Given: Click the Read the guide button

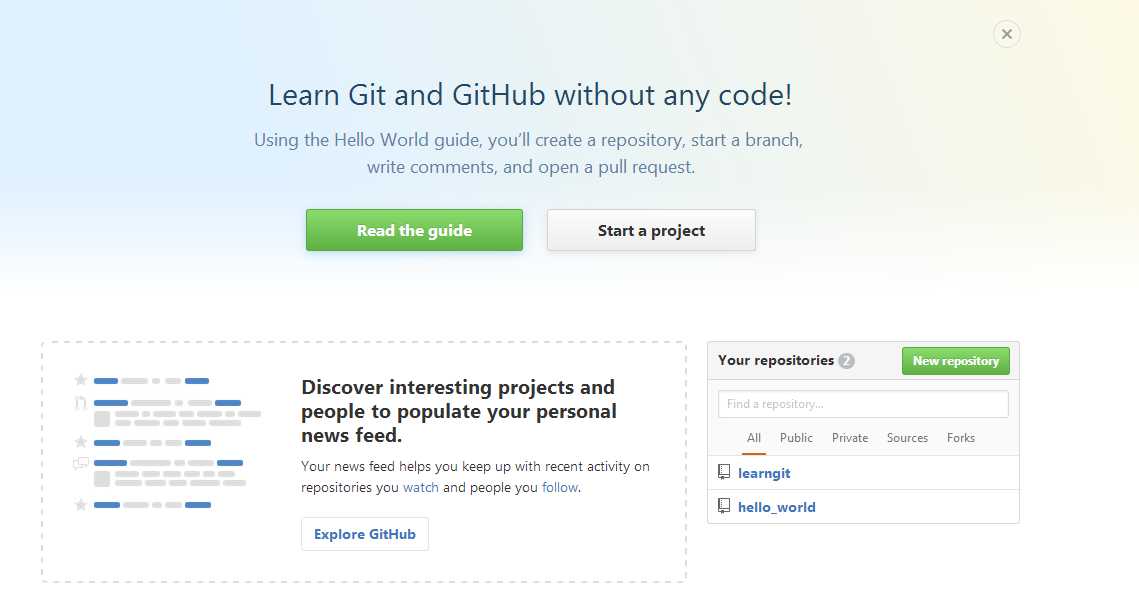Looking at the screenshot, I should (x=414, y=230).
